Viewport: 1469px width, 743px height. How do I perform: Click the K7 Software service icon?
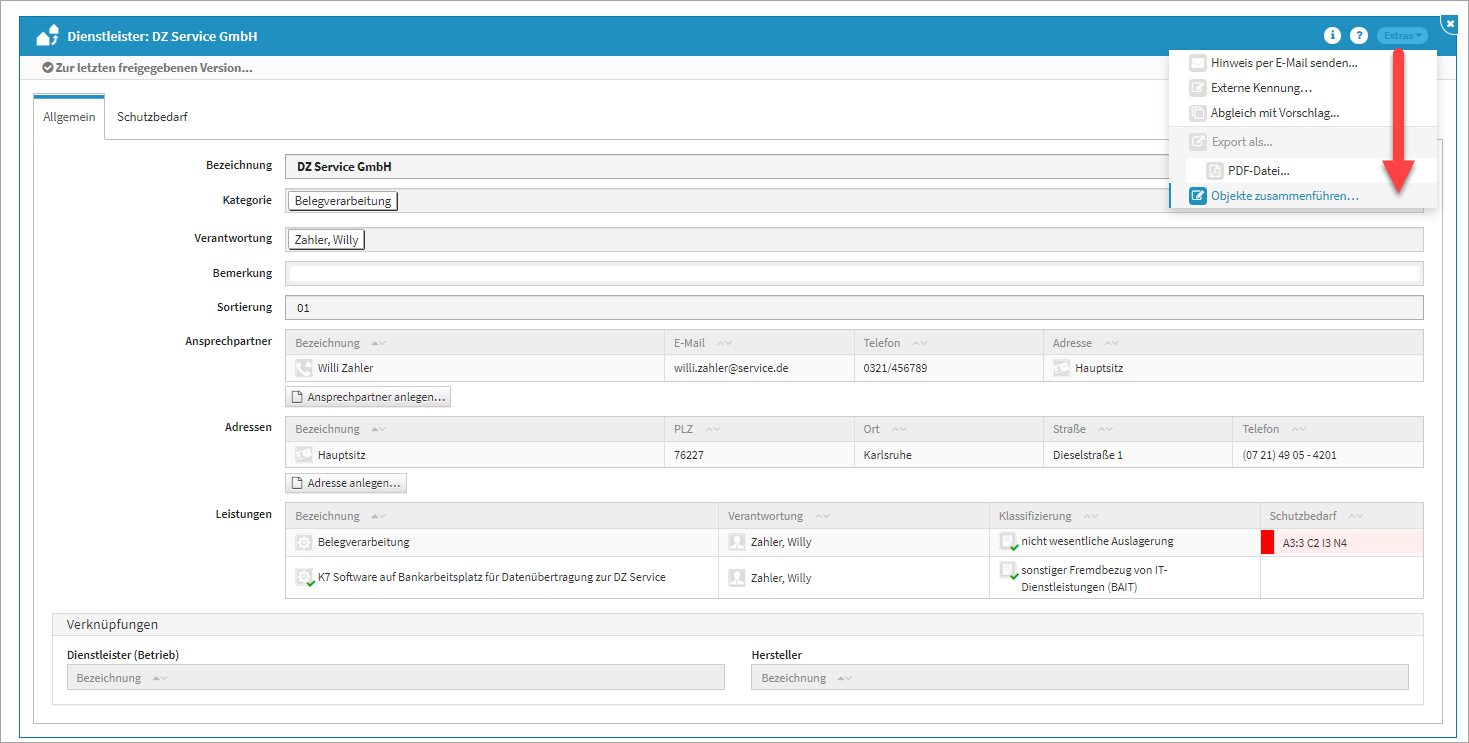pos(305,578)
